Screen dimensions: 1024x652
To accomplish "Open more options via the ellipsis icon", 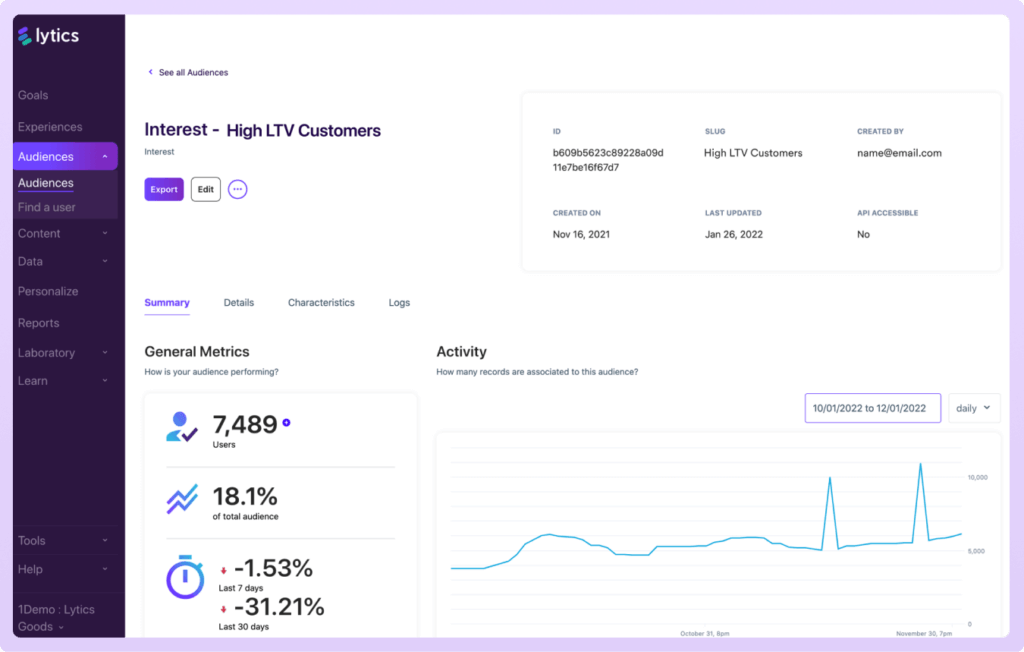I will coord(237,189).
